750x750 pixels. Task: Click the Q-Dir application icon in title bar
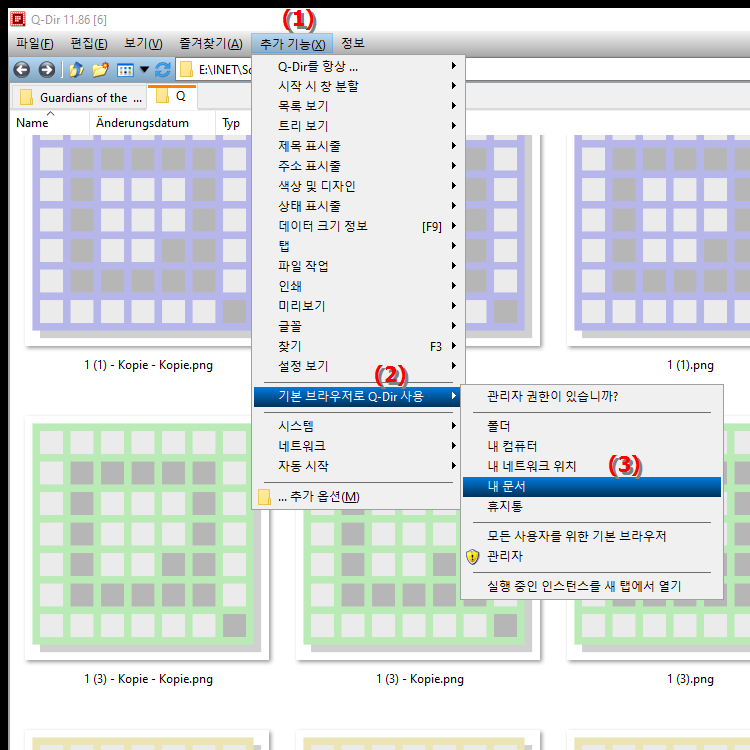18,19
